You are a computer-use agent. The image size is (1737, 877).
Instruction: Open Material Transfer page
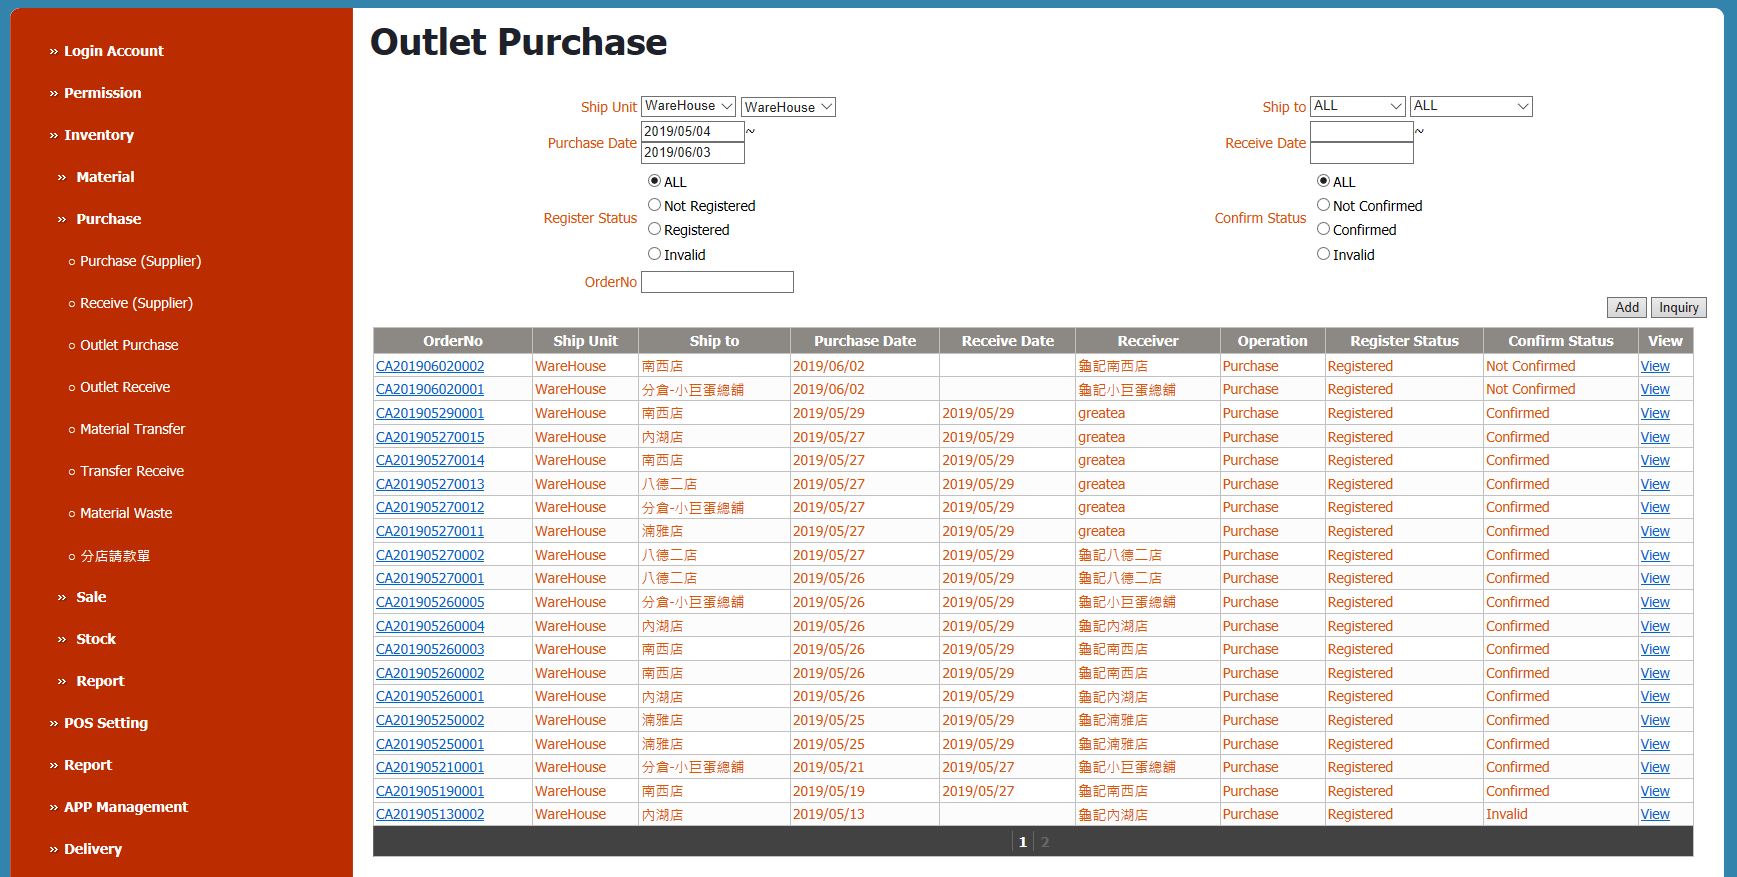click(x=132, y=429)
